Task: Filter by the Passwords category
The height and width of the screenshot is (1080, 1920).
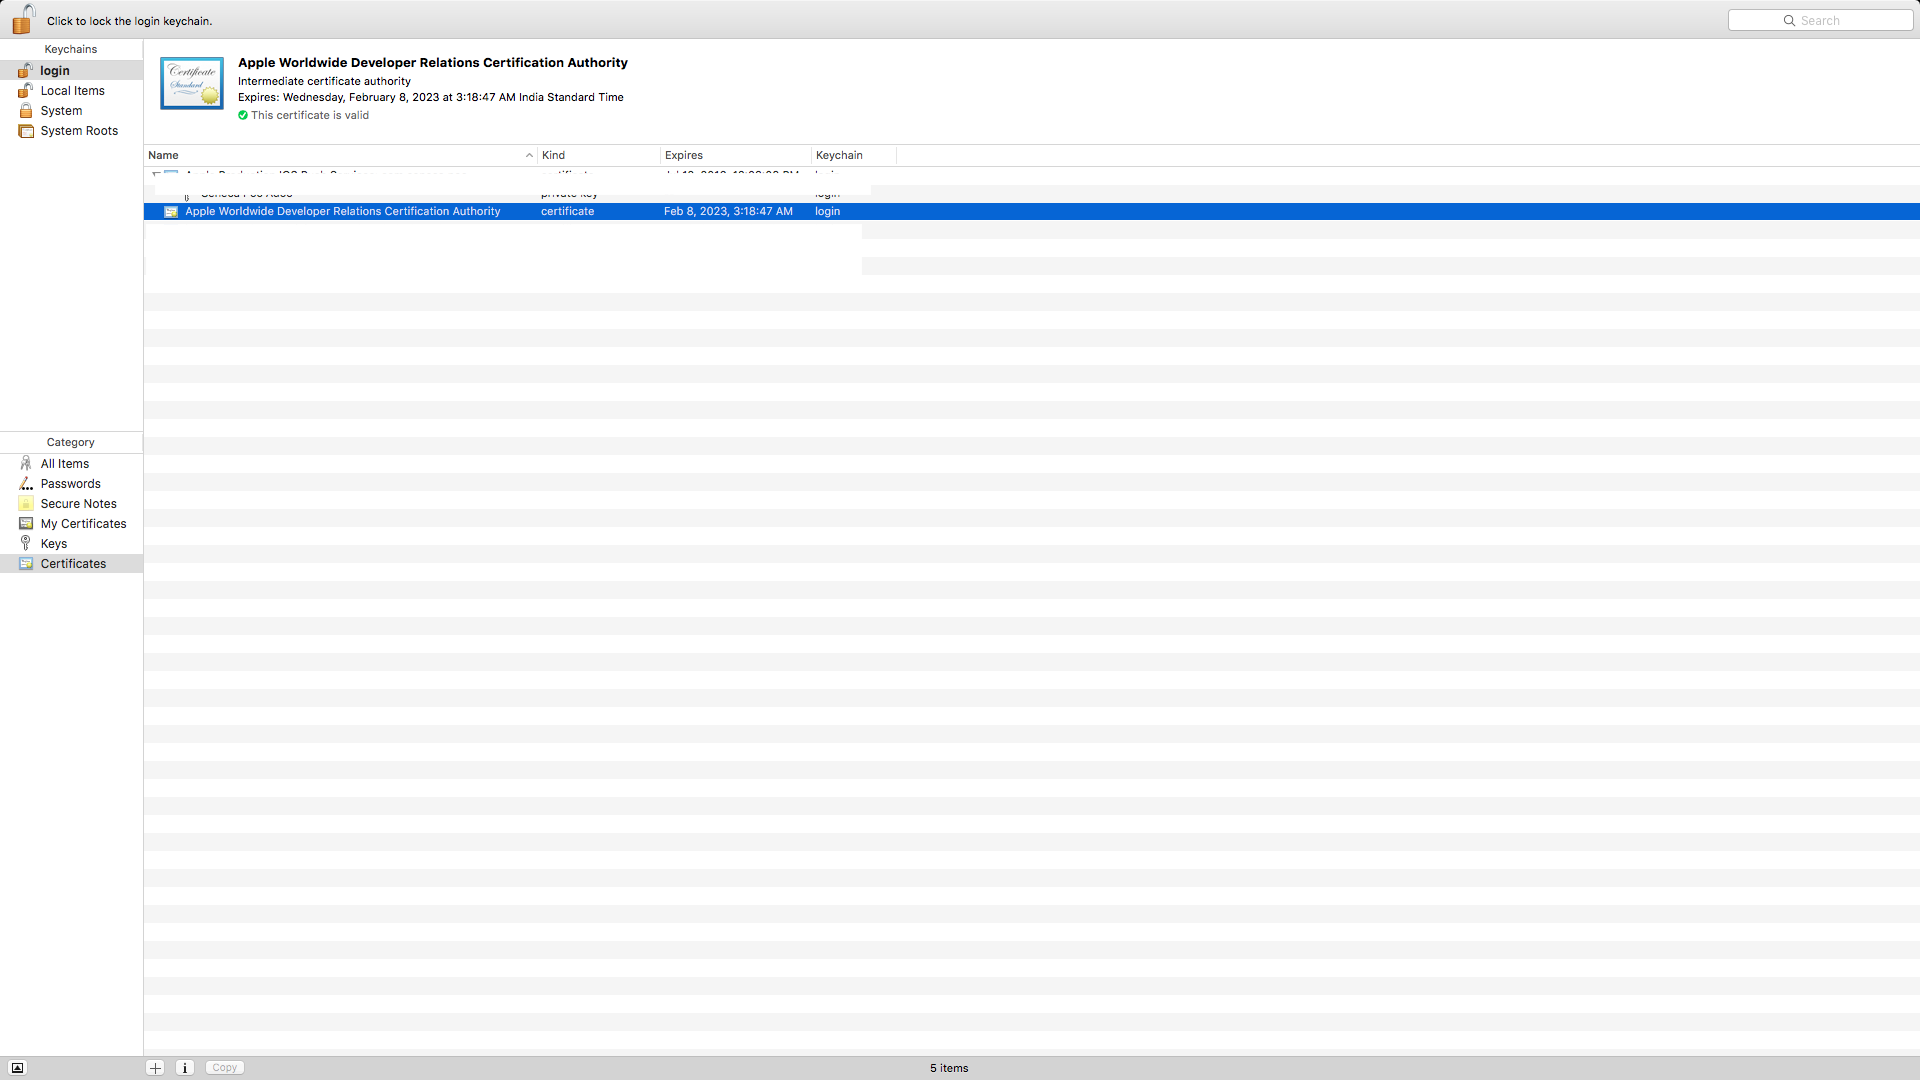Action: point(70,484)
